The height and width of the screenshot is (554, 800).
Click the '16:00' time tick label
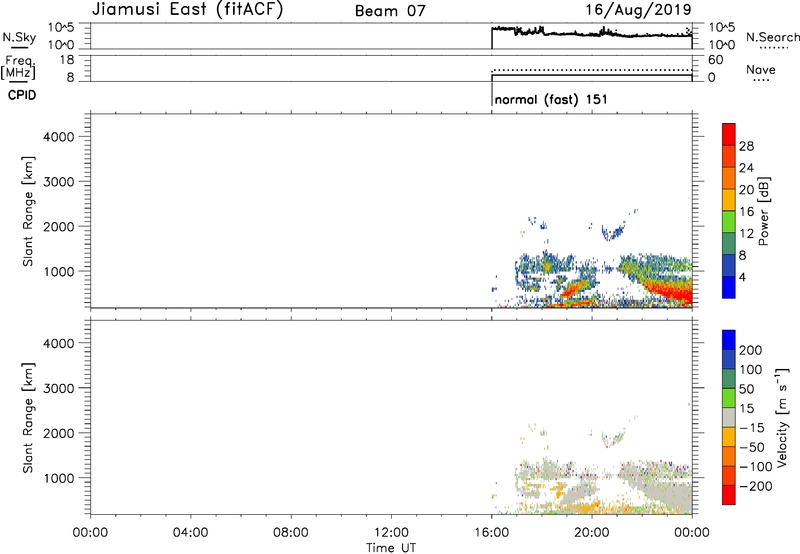(x=491, y=533)
